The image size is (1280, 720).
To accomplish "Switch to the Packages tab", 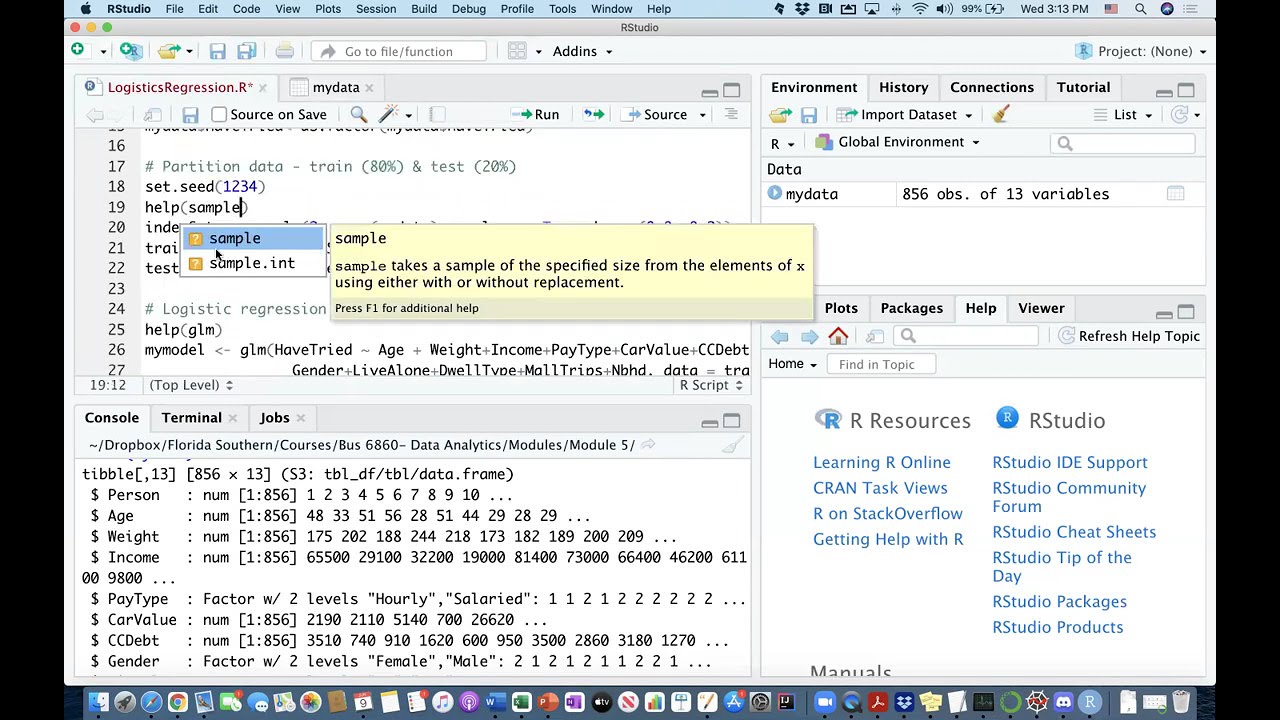I will (911, 308).
